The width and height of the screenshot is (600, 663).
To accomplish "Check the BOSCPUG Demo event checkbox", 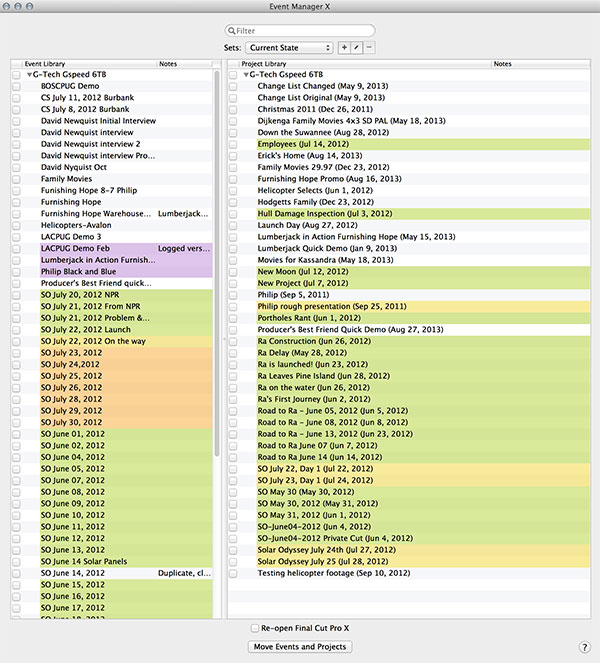I will 16,86.
